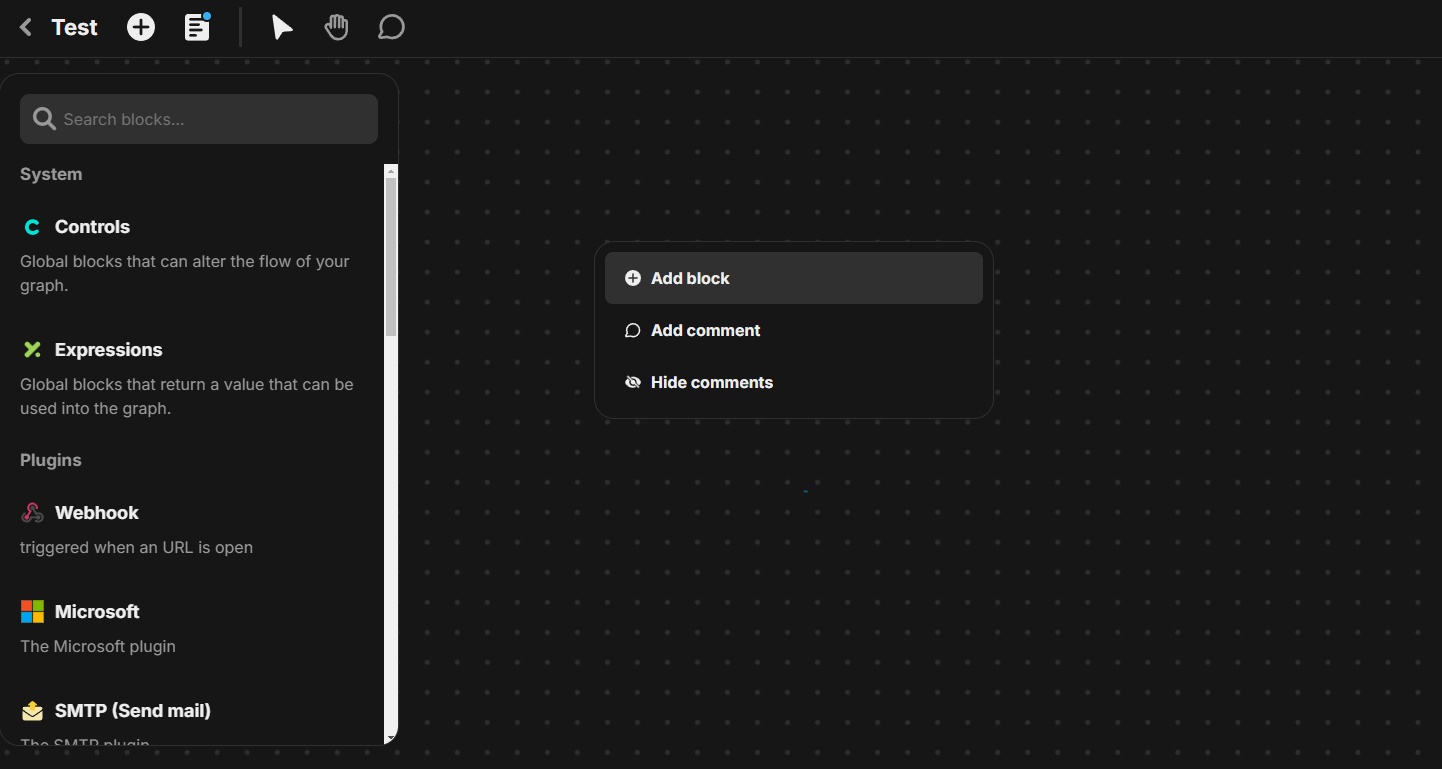Click the magnifier search icon
This screenshot has width=1442, height=769.
pos(44,119)
